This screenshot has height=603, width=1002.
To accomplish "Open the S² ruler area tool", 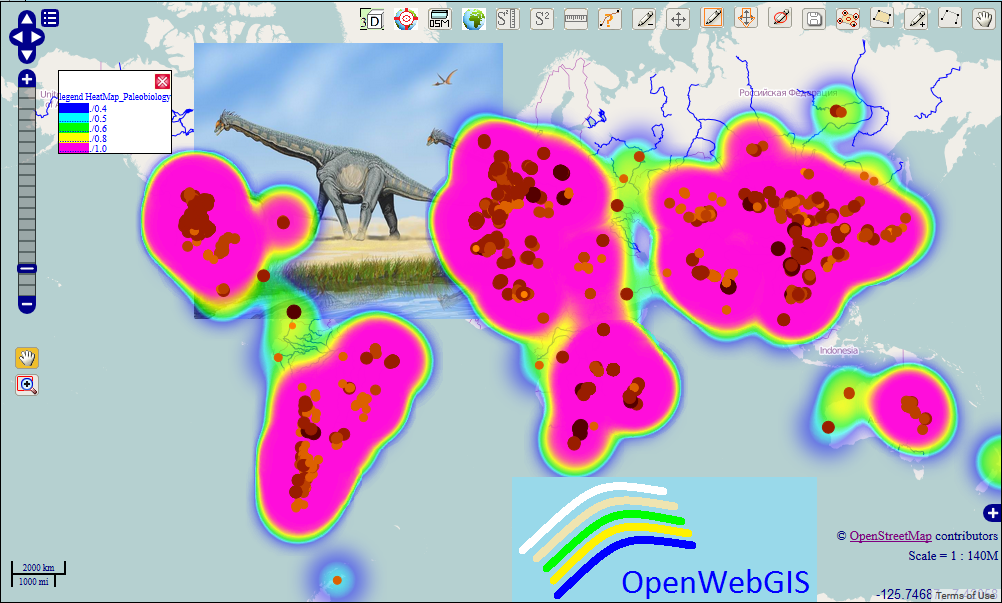I will coord(508,19).
